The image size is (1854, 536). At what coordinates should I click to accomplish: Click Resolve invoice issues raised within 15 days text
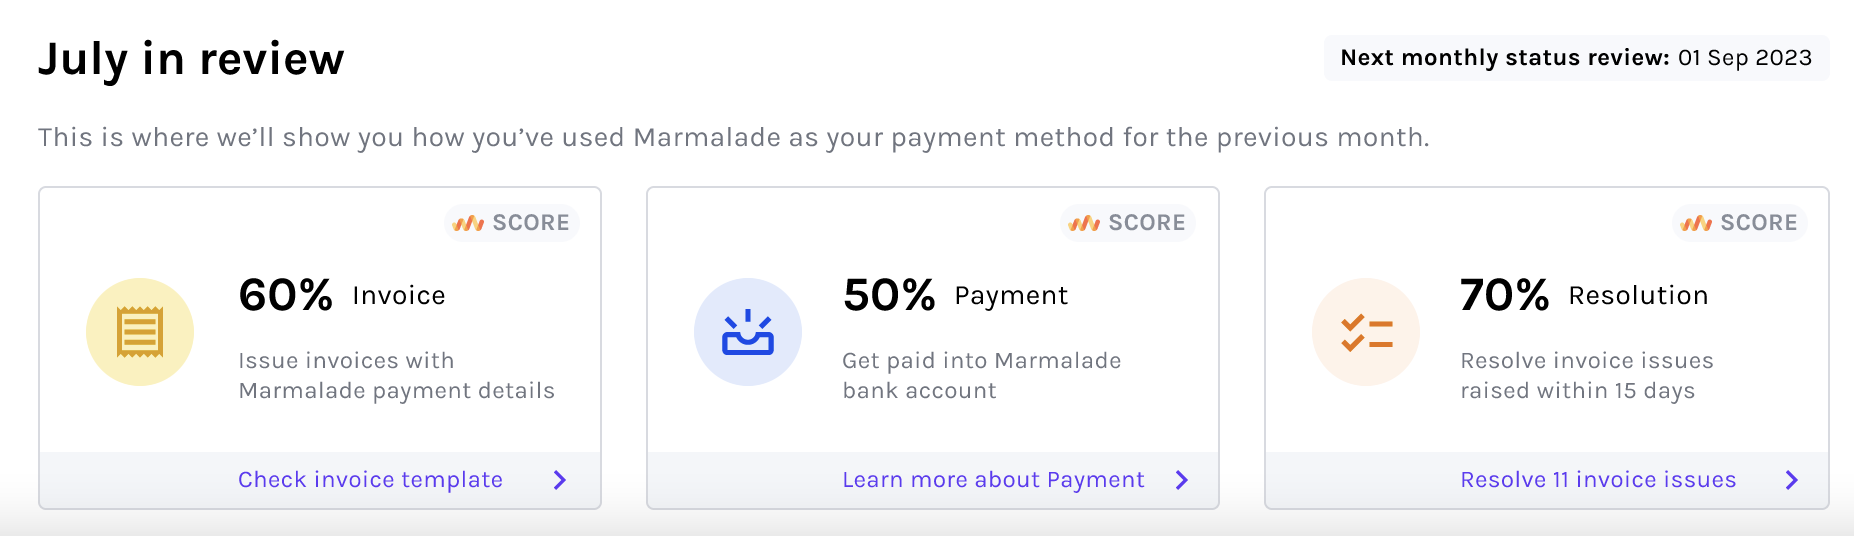[x=1587, y=375]
